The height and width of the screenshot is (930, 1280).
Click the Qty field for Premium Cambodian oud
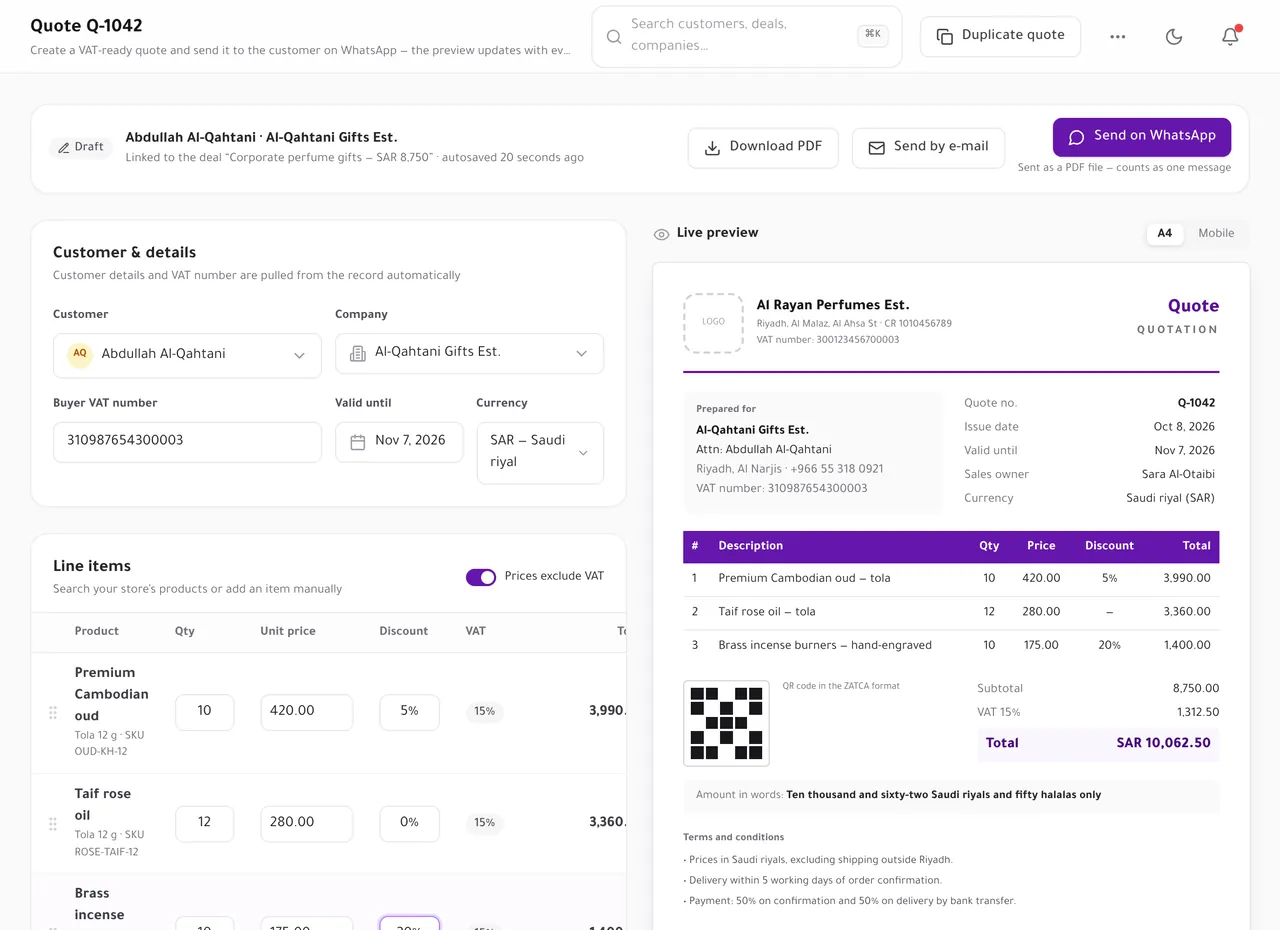[204, 712]
